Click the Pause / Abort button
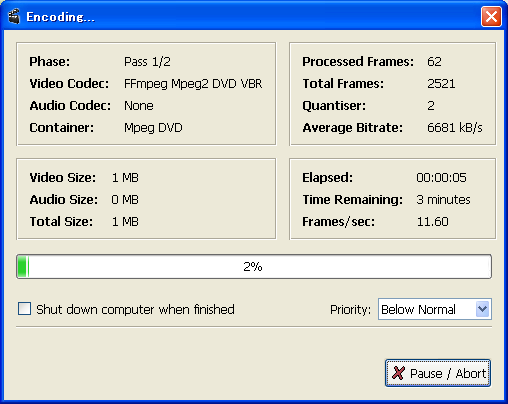508x404 pixels. coord(438,373)
